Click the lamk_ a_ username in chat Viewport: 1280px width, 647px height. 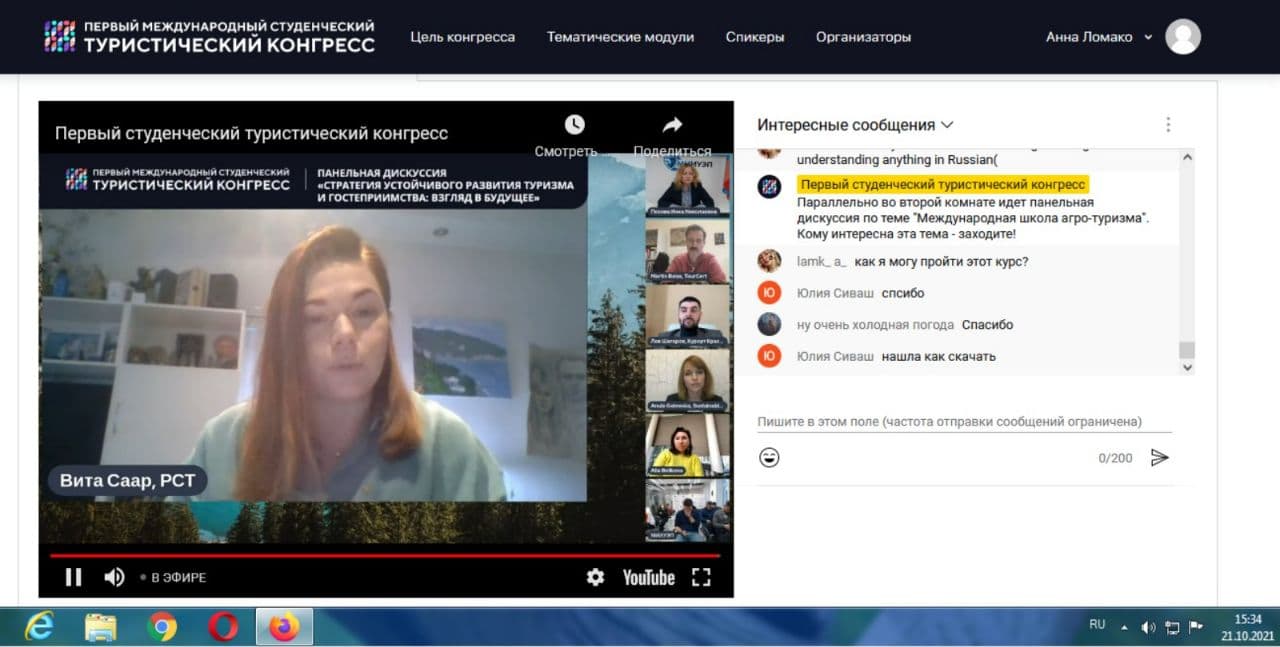822,261
